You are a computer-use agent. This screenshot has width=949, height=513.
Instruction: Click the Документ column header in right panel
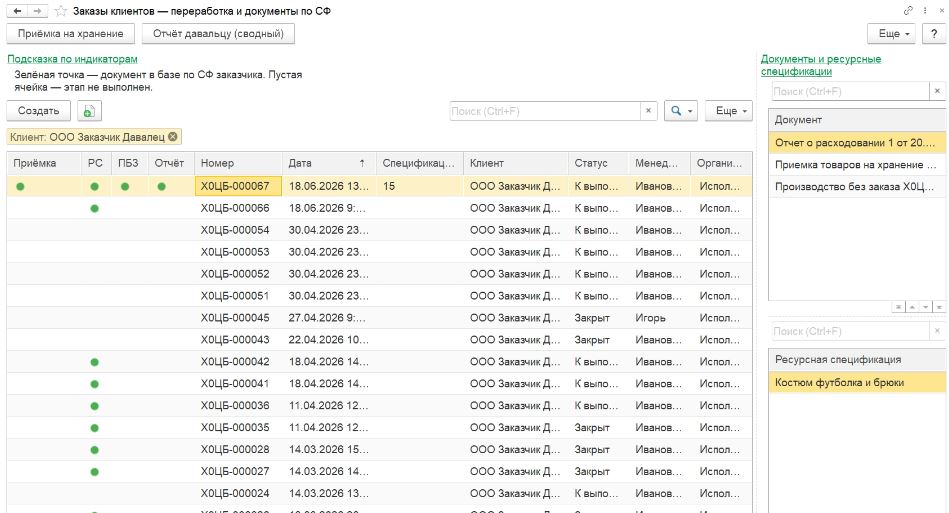[x=857, y=120]
